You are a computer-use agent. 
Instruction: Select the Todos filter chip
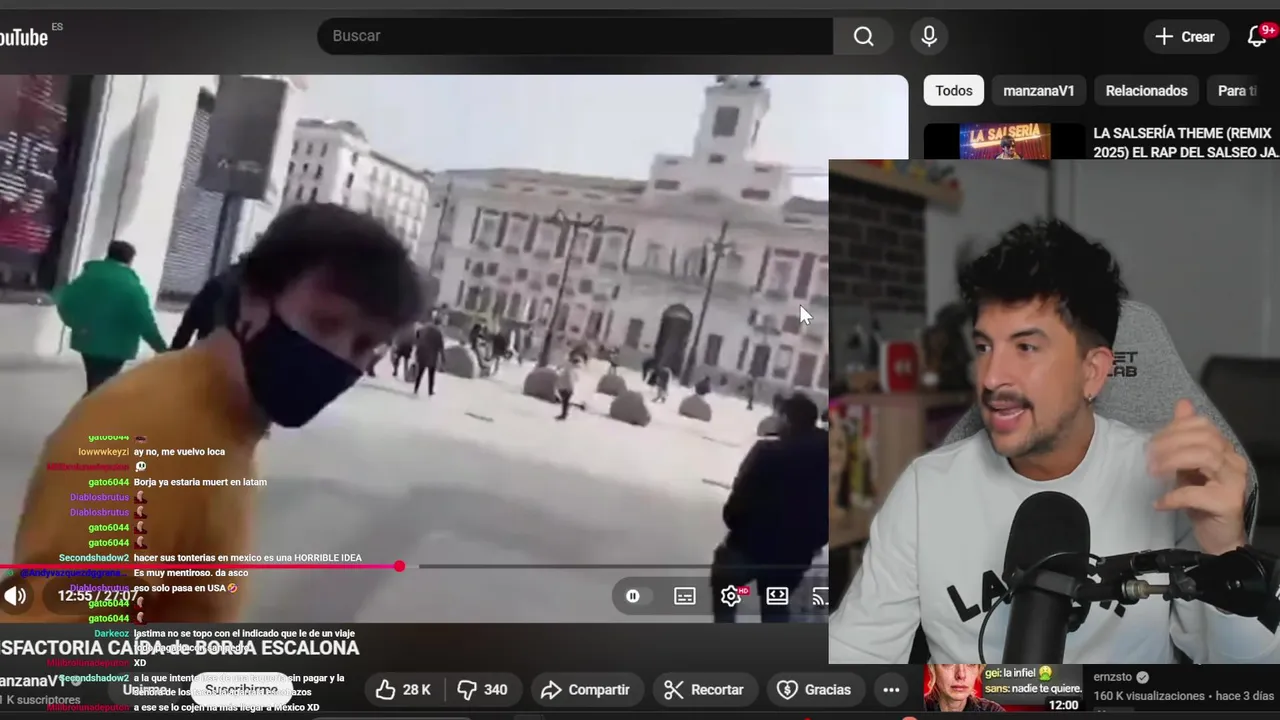[954, 91]
